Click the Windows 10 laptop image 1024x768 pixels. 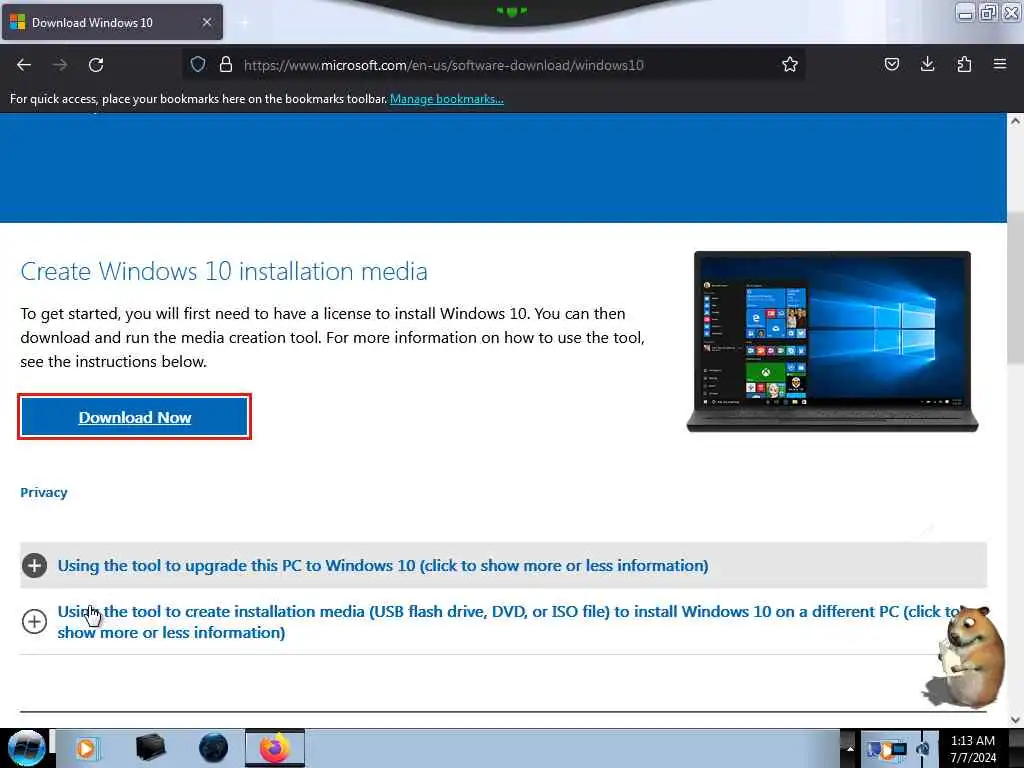coord(832,342)
